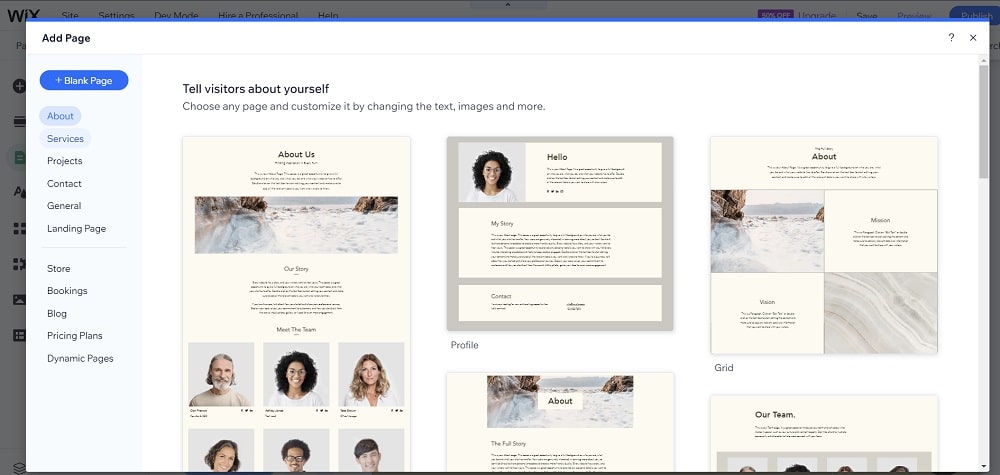Open the Projects category
Screen dimensions: 1000x475
click(64, 161)
